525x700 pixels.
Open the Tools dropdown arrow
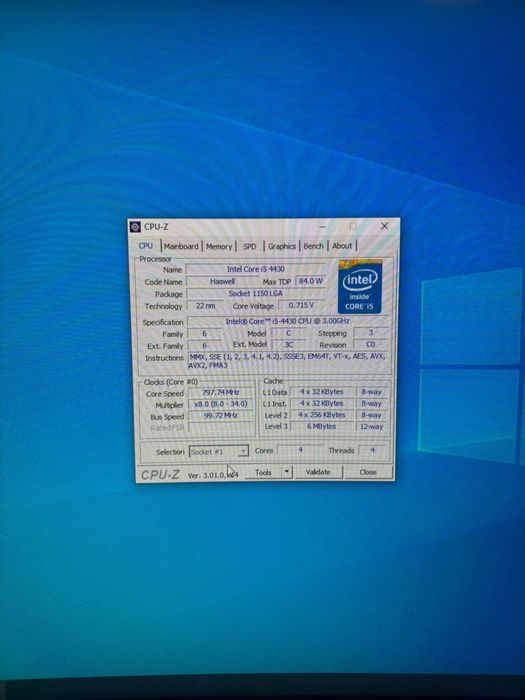click(287, 472)
